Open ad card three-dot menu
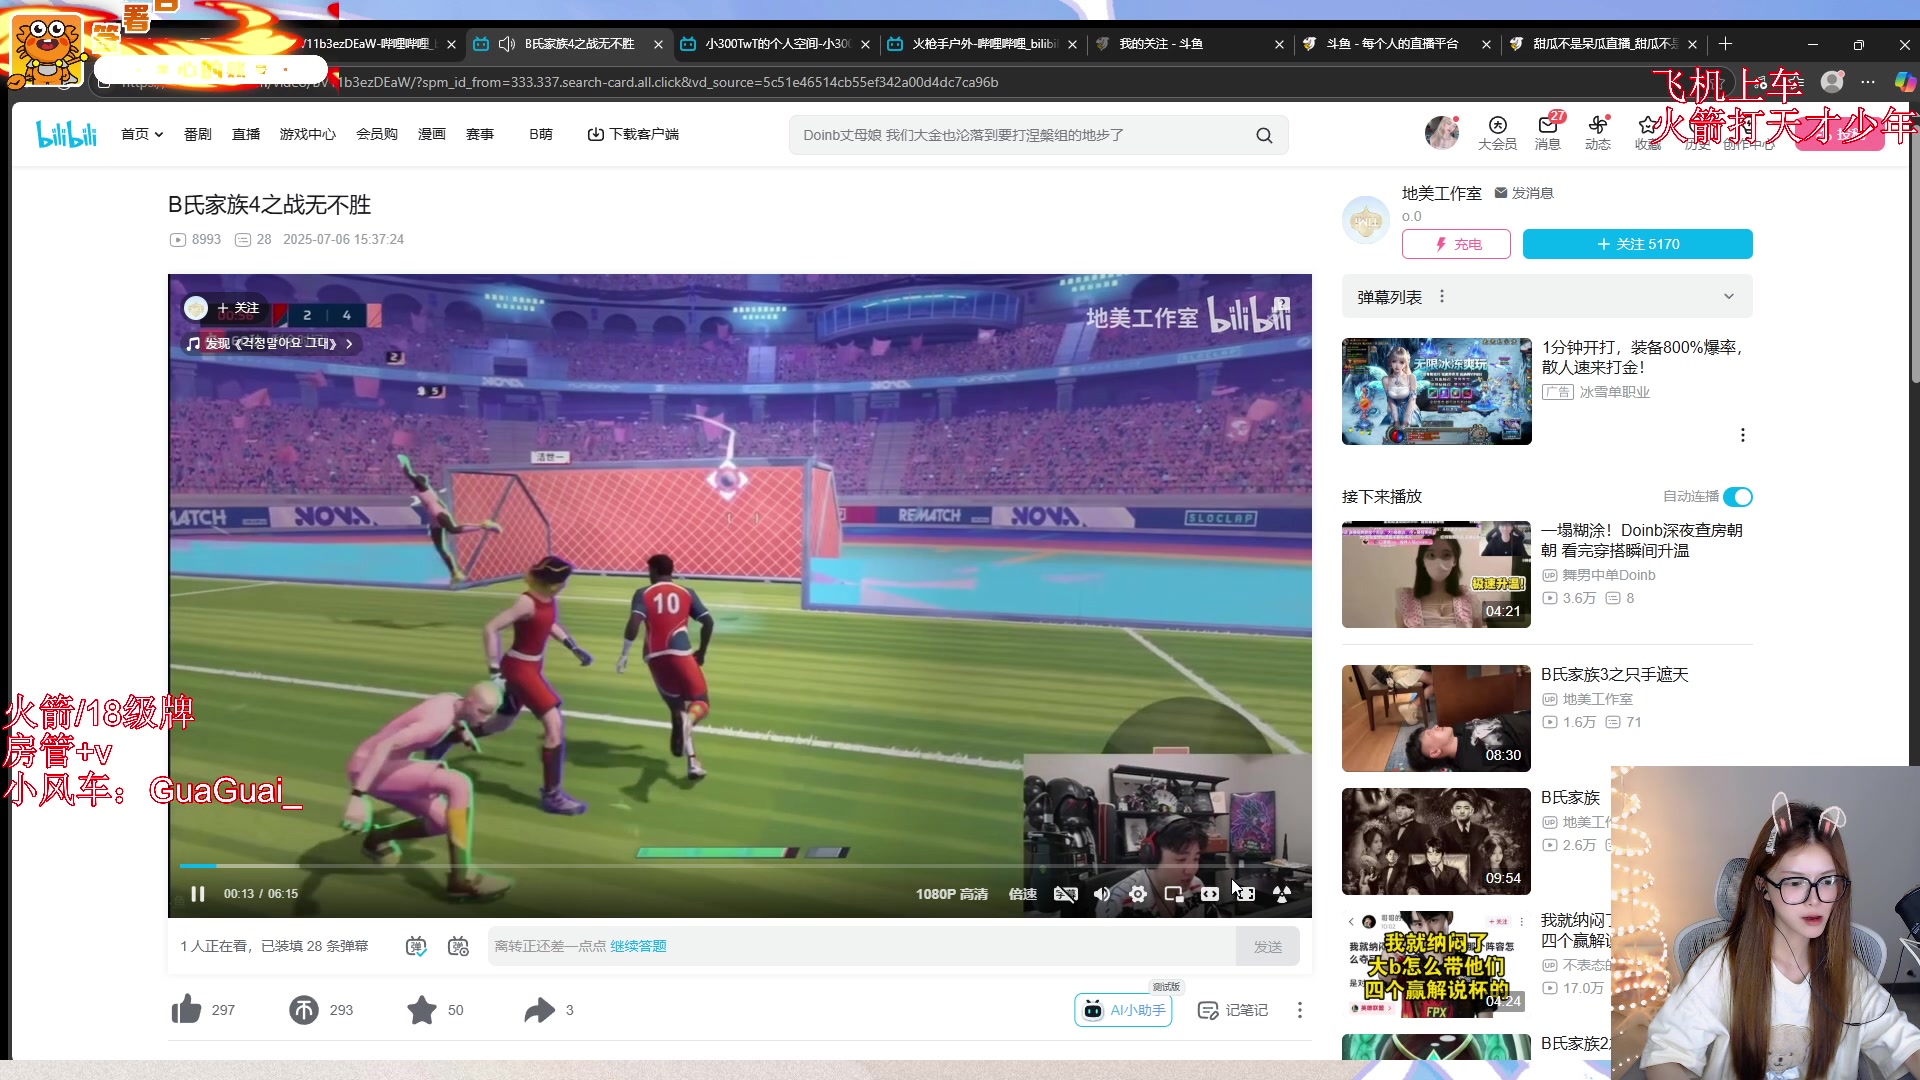 [1743, 435]
